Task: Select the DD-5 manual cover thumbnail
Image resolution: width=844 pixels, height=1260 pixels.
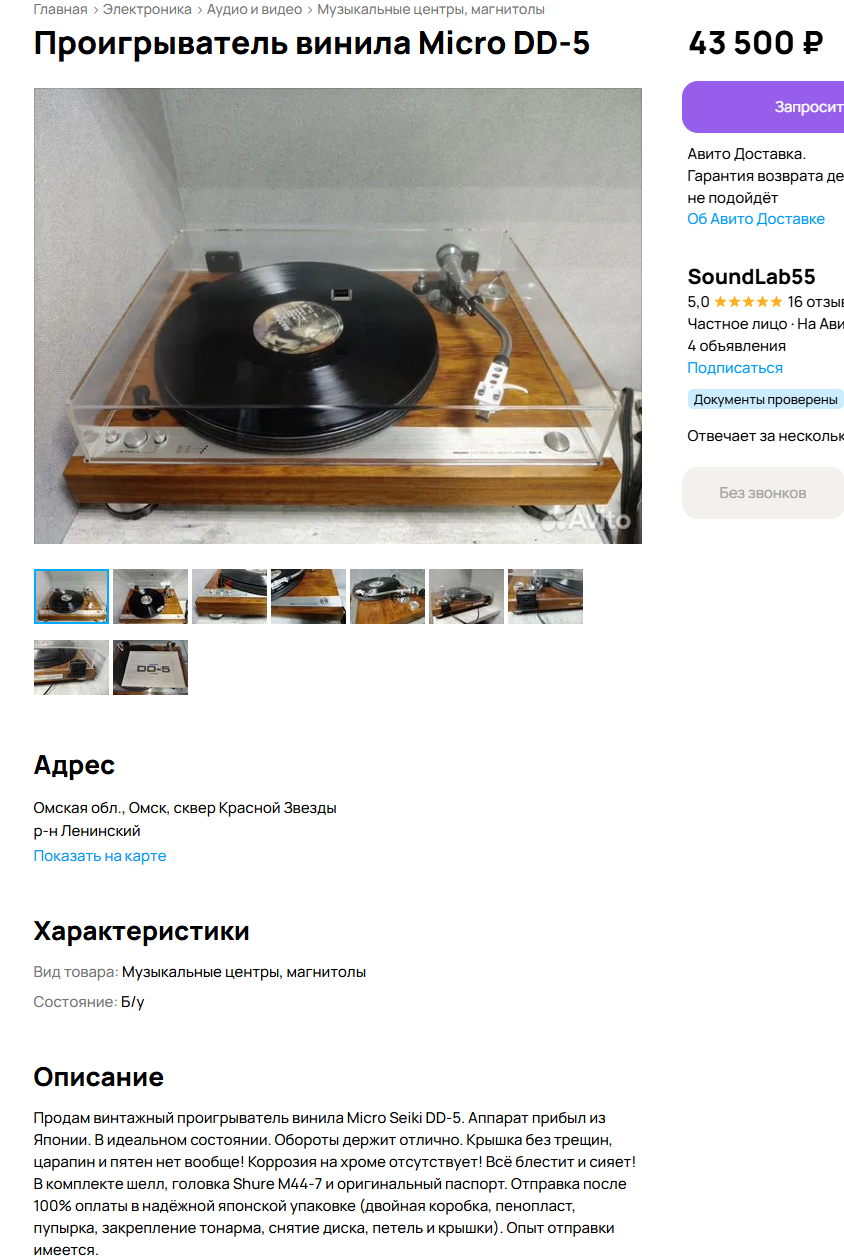Action: pyautogui.click(x=150, y=667)
